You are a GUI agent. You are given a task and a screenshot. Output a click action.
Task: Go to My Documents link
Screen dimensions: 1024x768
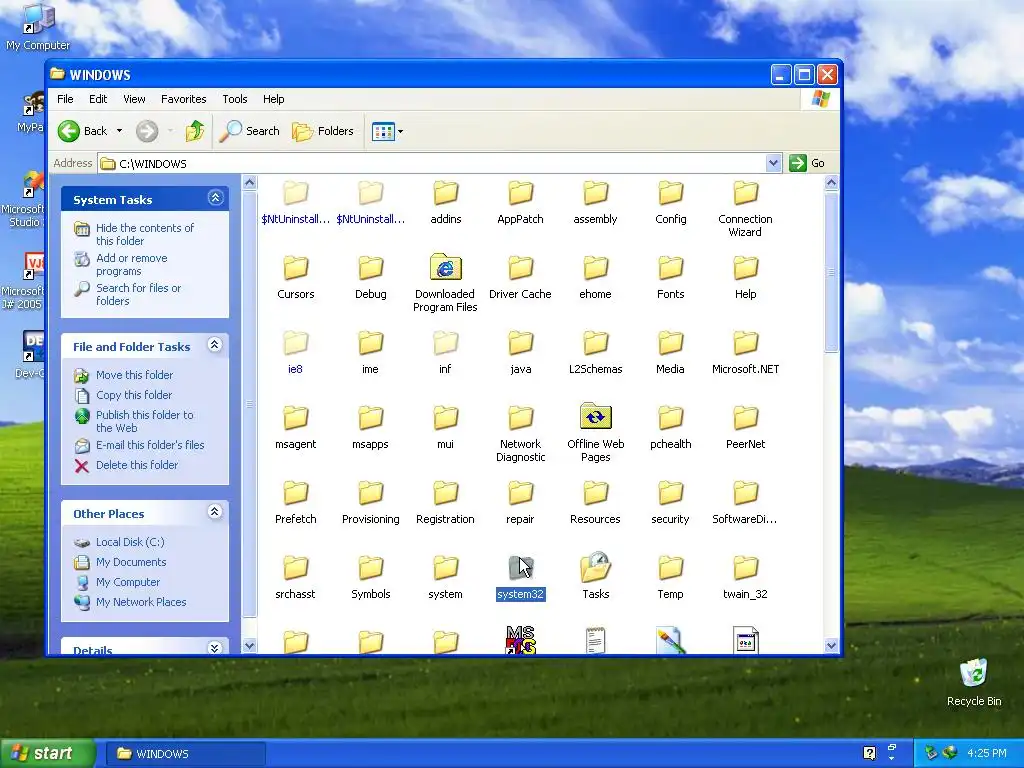[x=131, y=562]
